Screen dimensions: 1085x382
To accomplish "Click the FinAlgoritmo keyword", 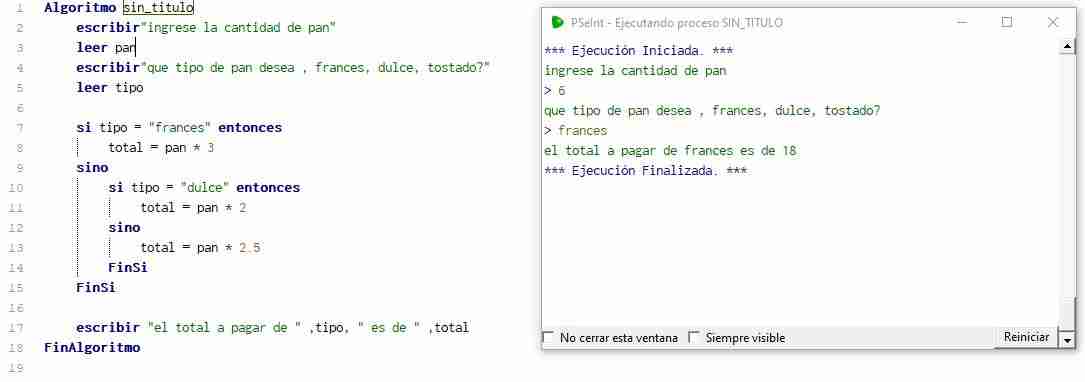I will (92, 347).
